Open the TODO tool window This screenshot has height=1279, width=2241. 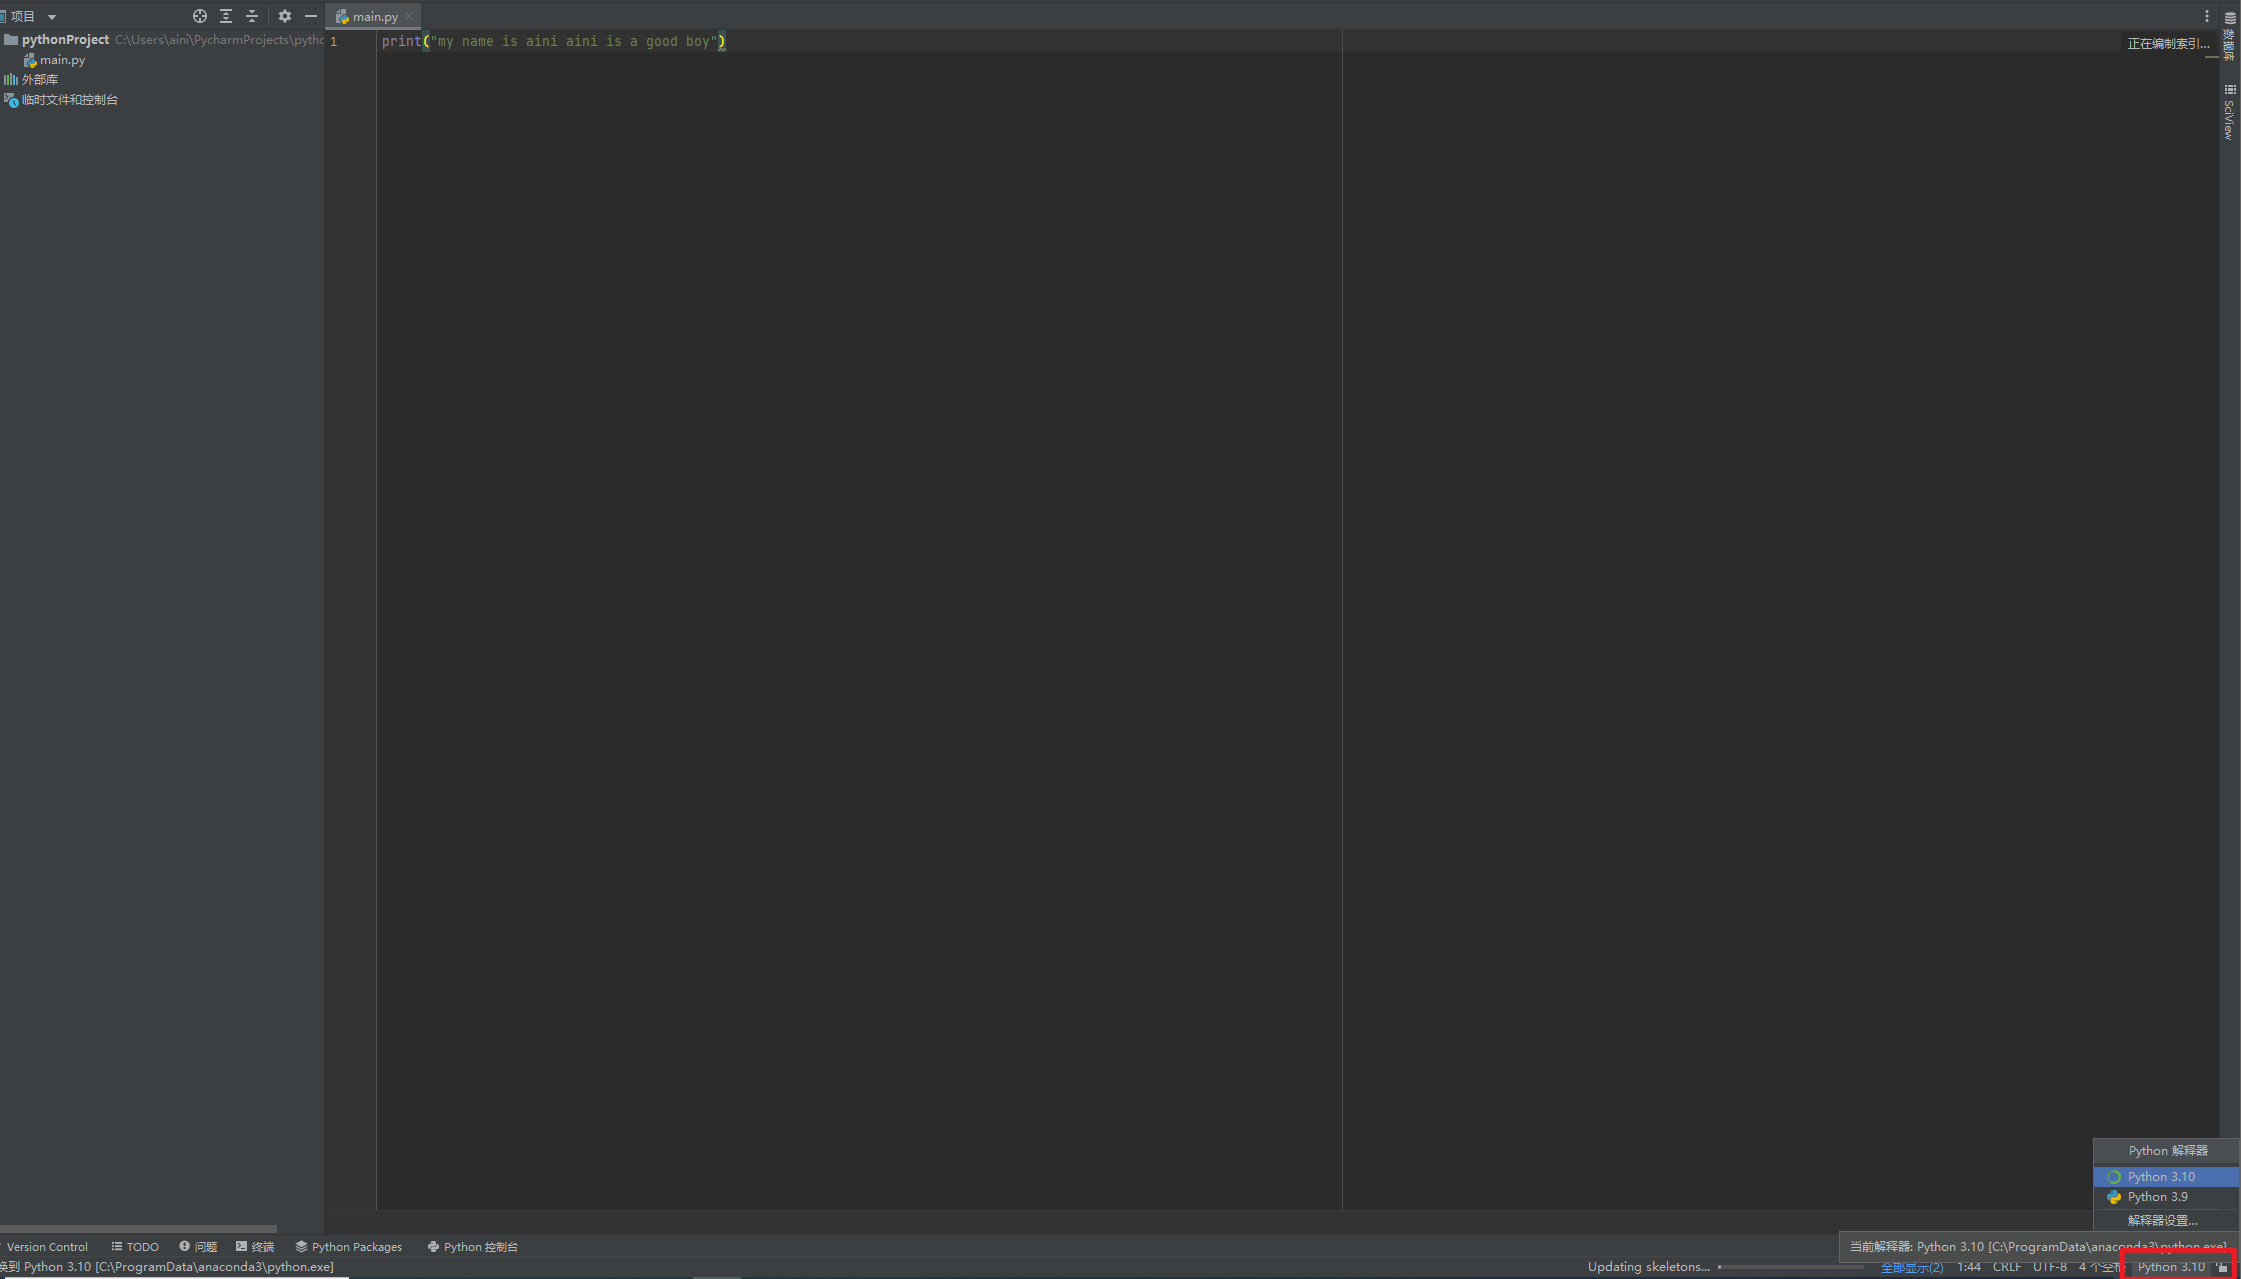click(x=135, y=1247)
